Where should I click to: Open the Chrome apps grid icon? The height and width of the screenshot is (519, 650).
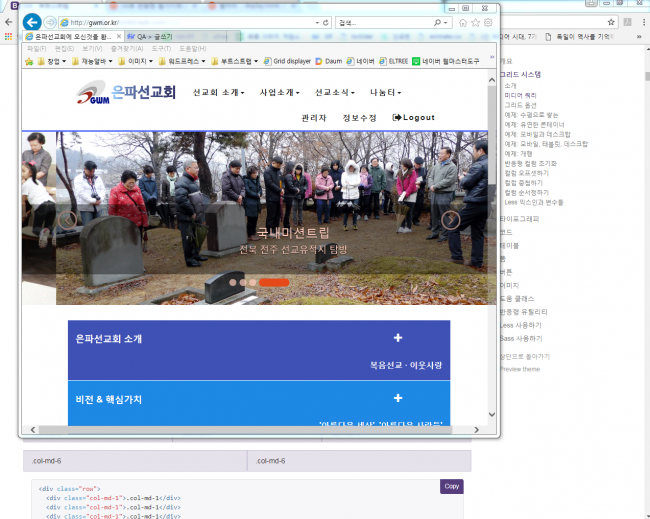click(x=8, y=37)
